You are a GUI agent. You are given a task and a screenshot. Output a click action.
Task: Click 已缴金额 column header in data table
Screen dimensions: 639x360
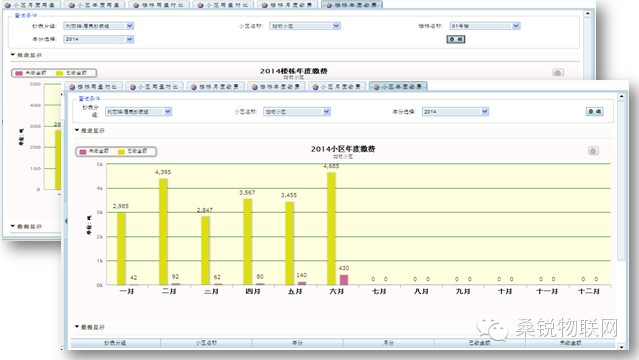coord(480,343)
